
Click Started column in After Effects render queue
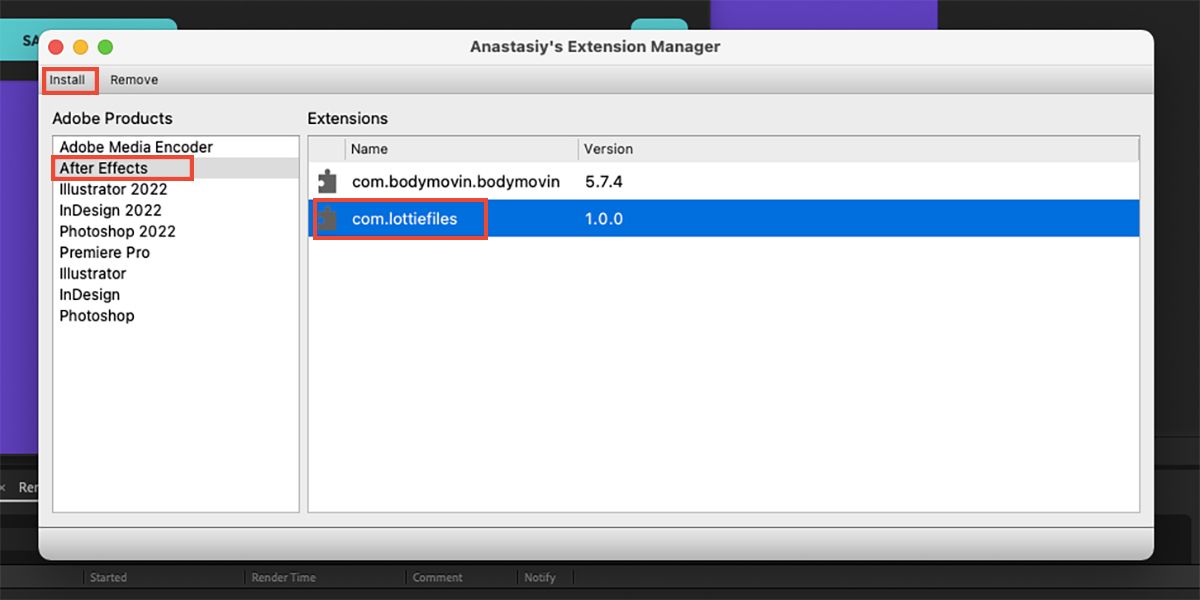click(x=108, y=577)
